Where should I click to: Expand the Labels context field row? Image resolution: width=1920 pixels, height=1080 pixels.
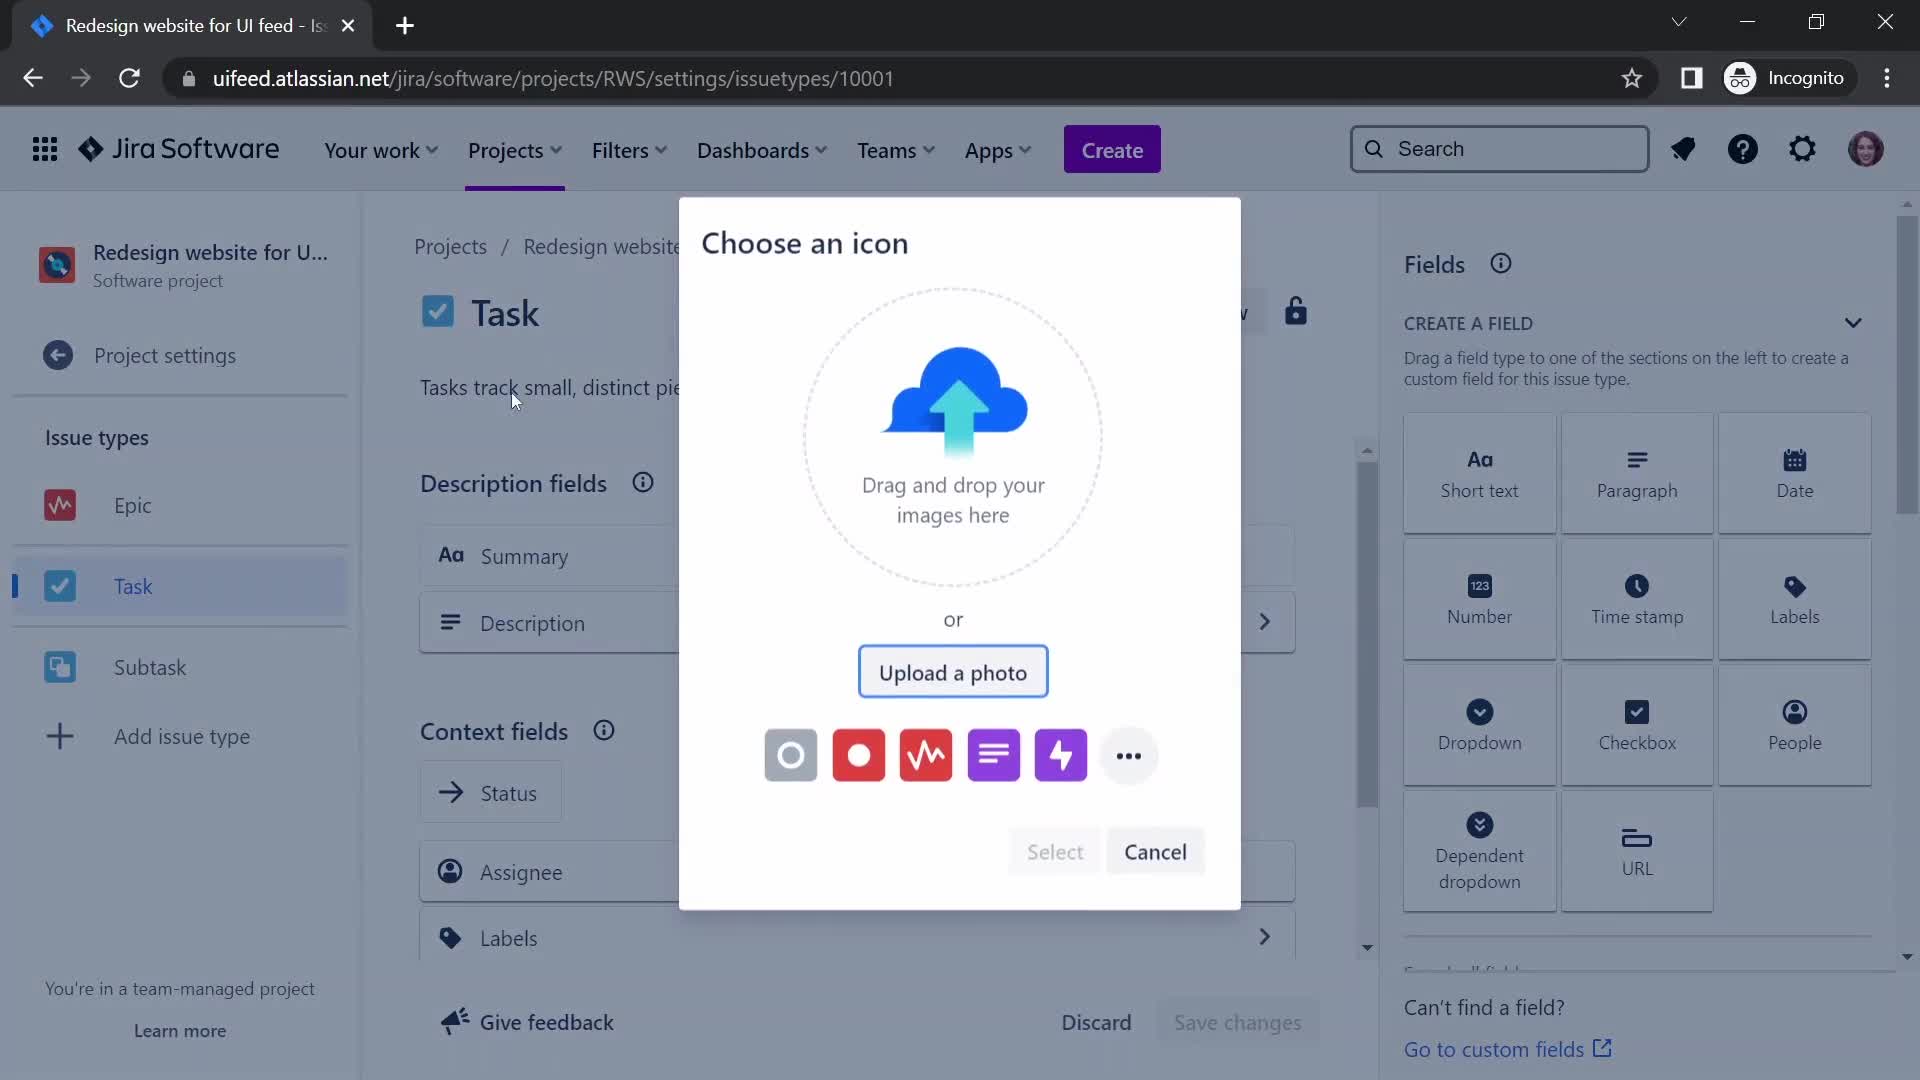pyautogui.click(x=1265, y=936)
